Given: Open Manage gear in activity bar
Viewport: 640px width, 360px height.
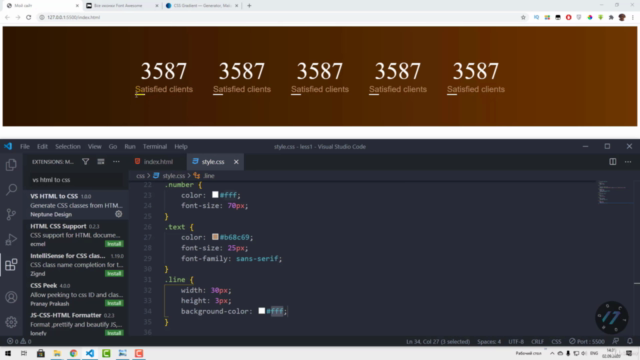Looking at the screenshot, I should tap(11, 322).
